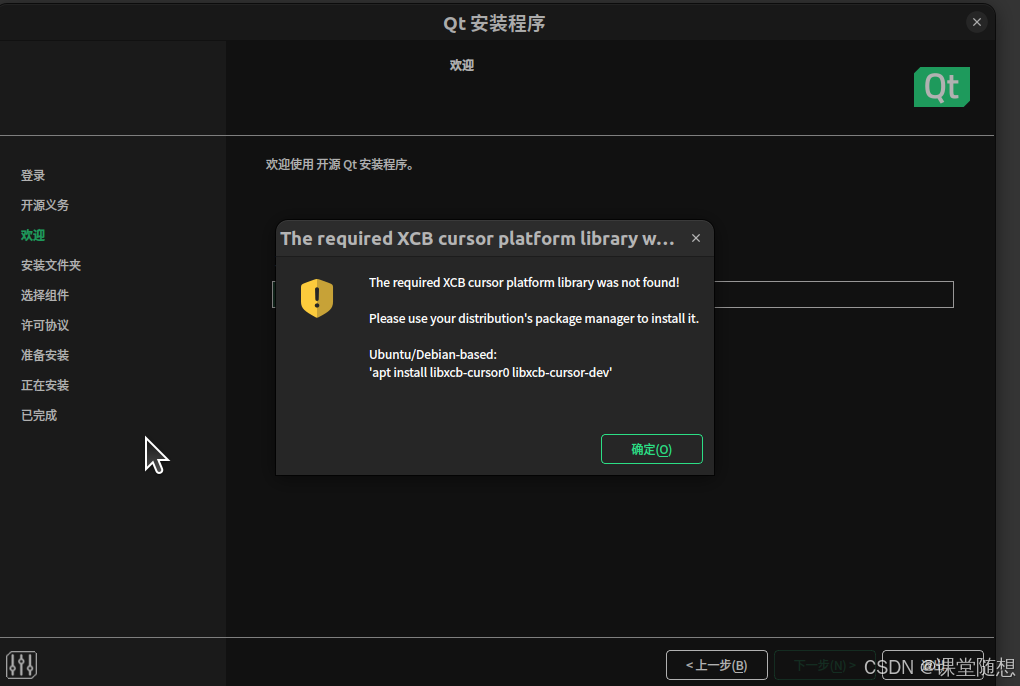The image size is (1020, 686).
Task: Open installer settings sliders icon
Action: (x=21, y=665)
